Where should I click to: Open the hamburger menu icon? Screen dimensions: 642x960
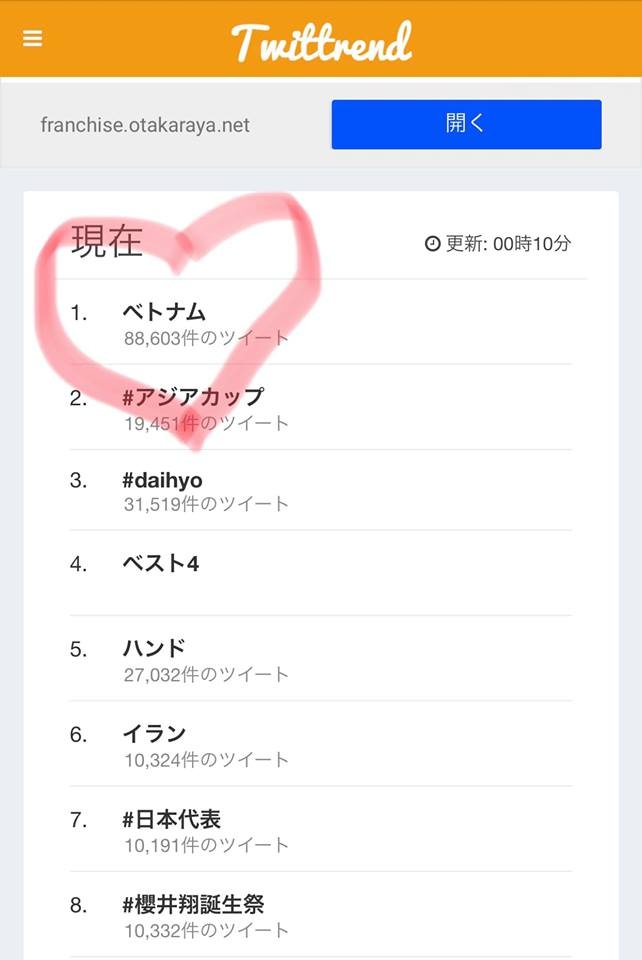(x=33, y=39)
